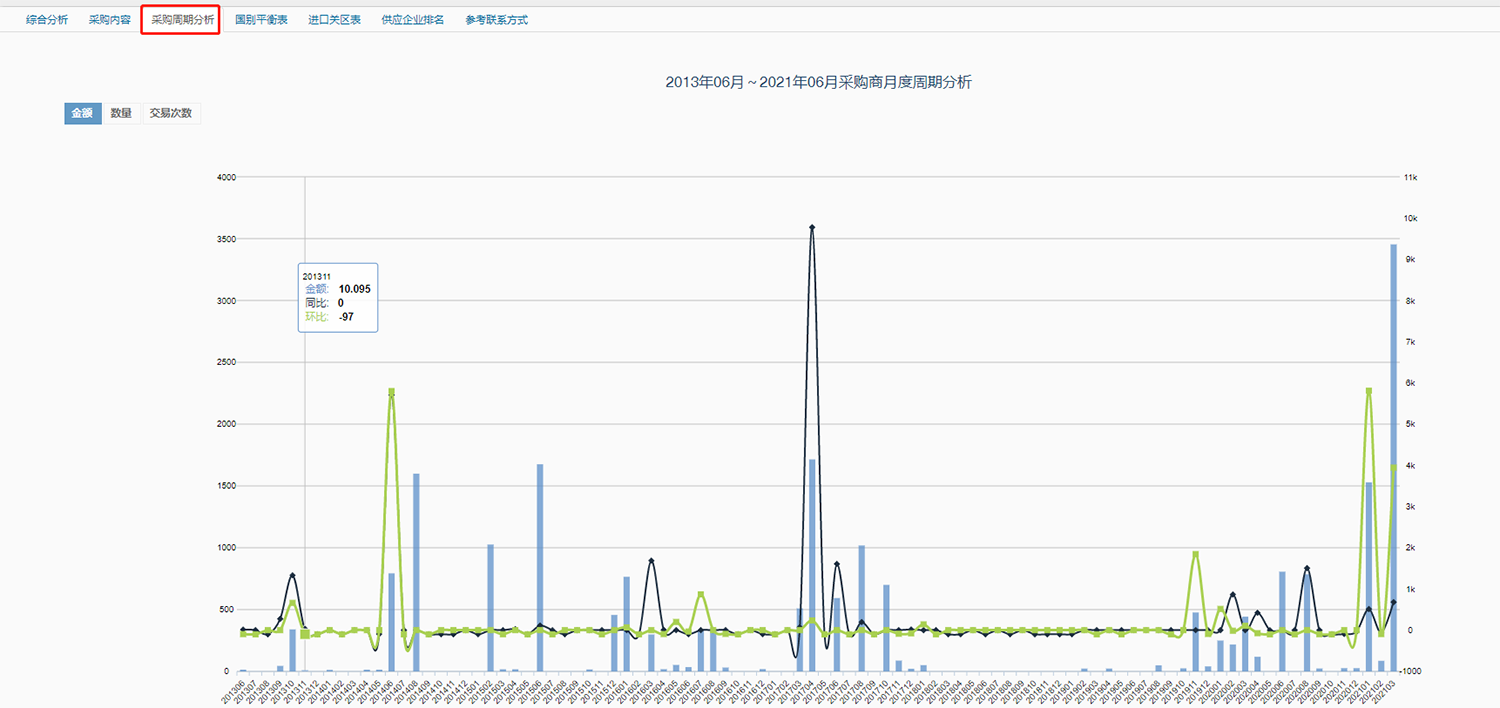Switch the chart to 交易次数

coord(171,113)
